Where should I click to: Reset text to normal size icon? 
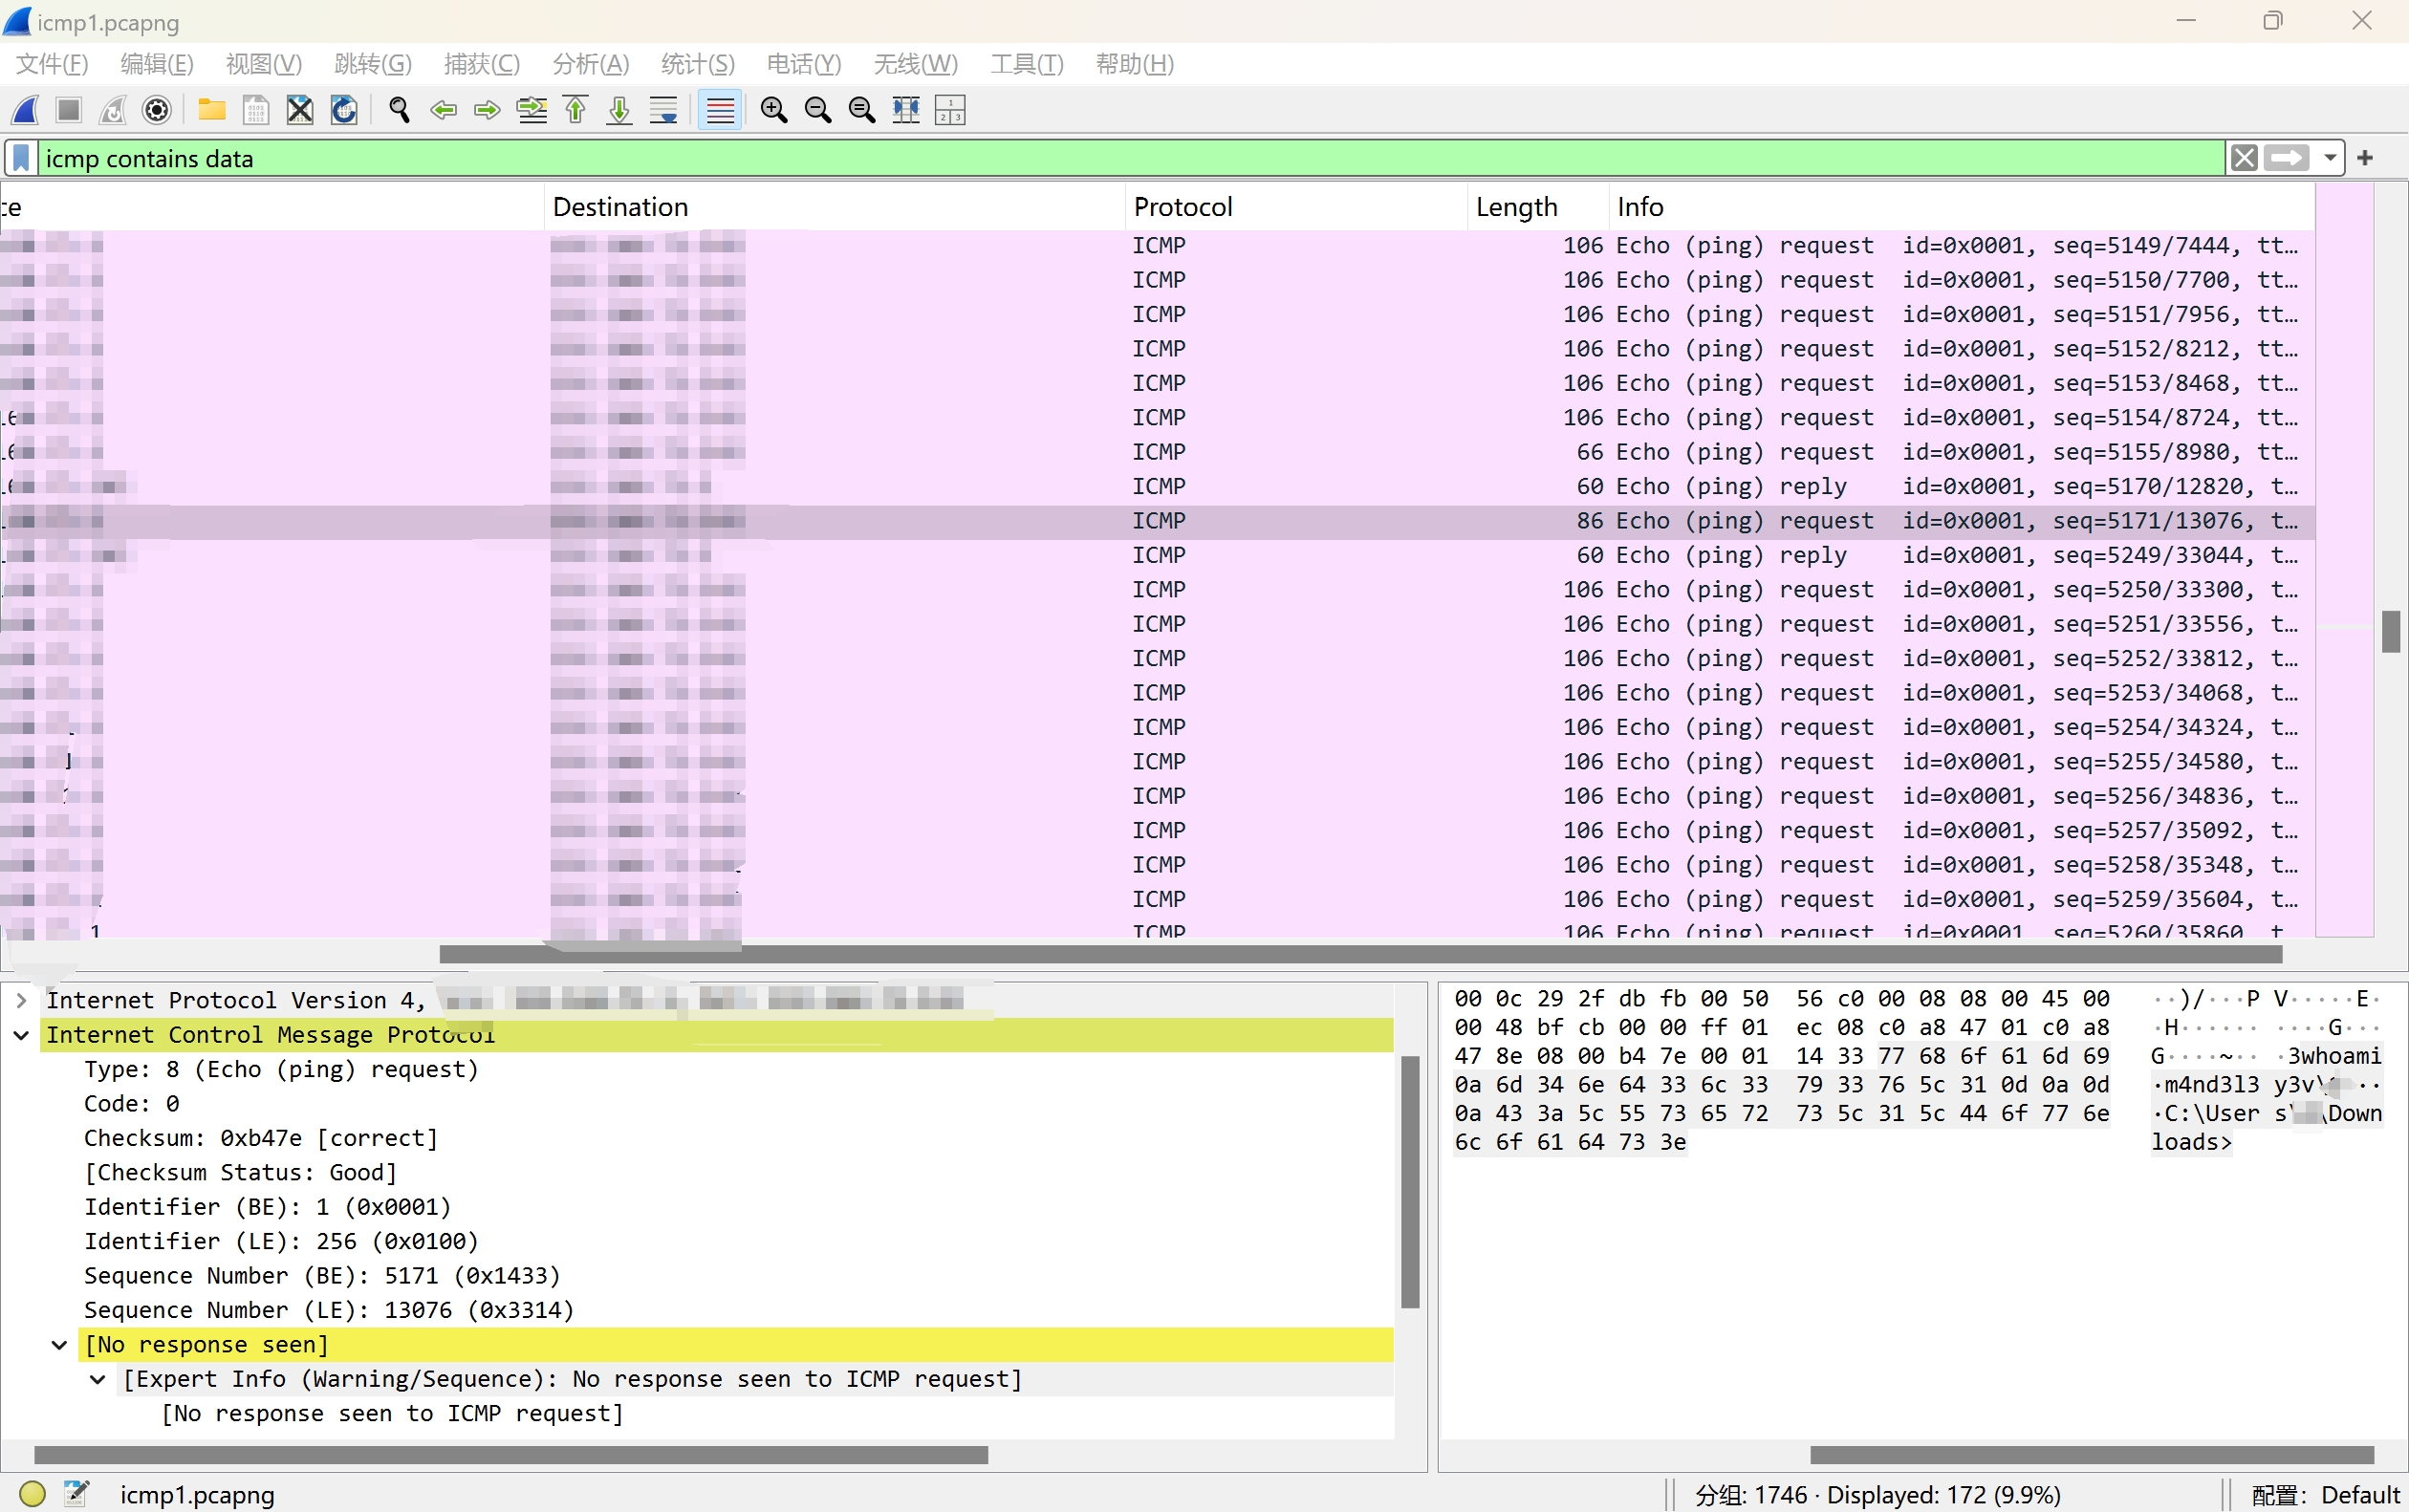click(x=861, y=110)
